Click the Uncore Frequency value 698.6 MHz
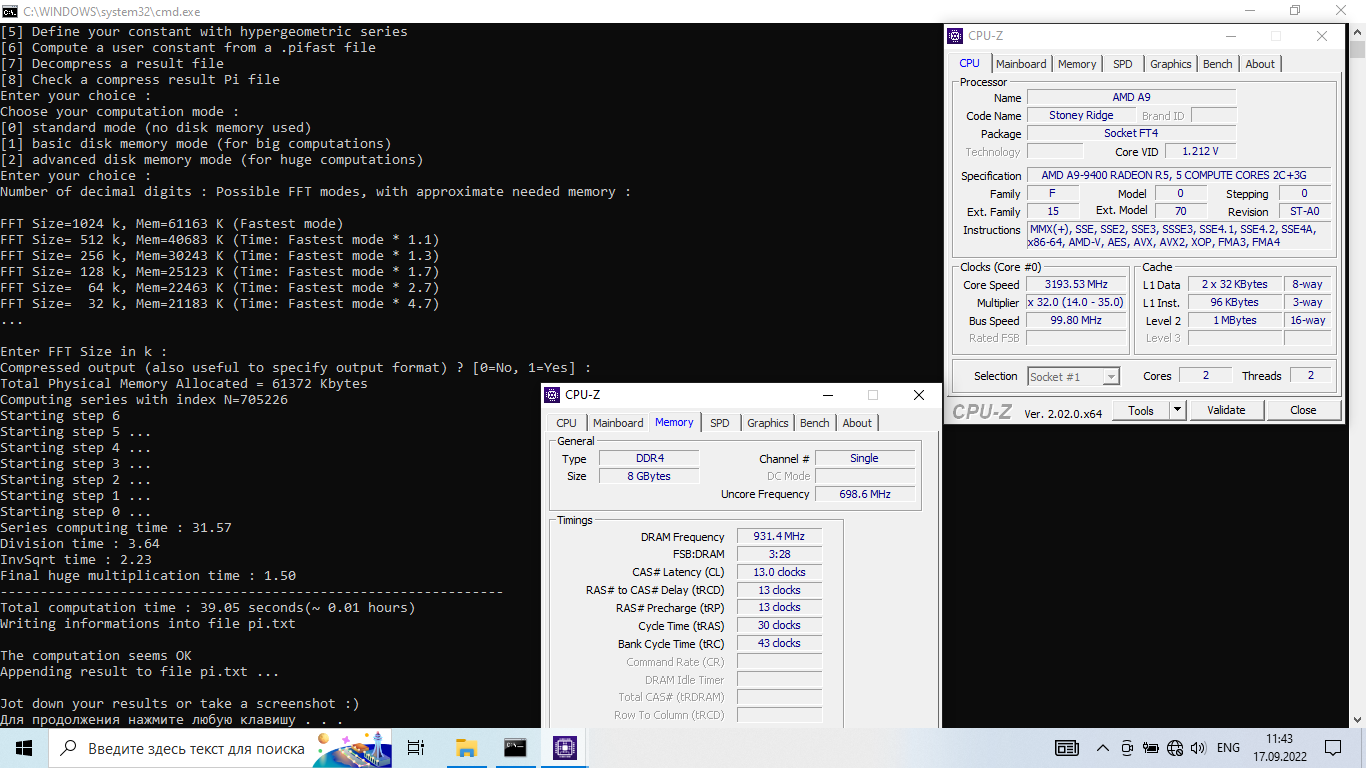 click(x=864, y=494)
